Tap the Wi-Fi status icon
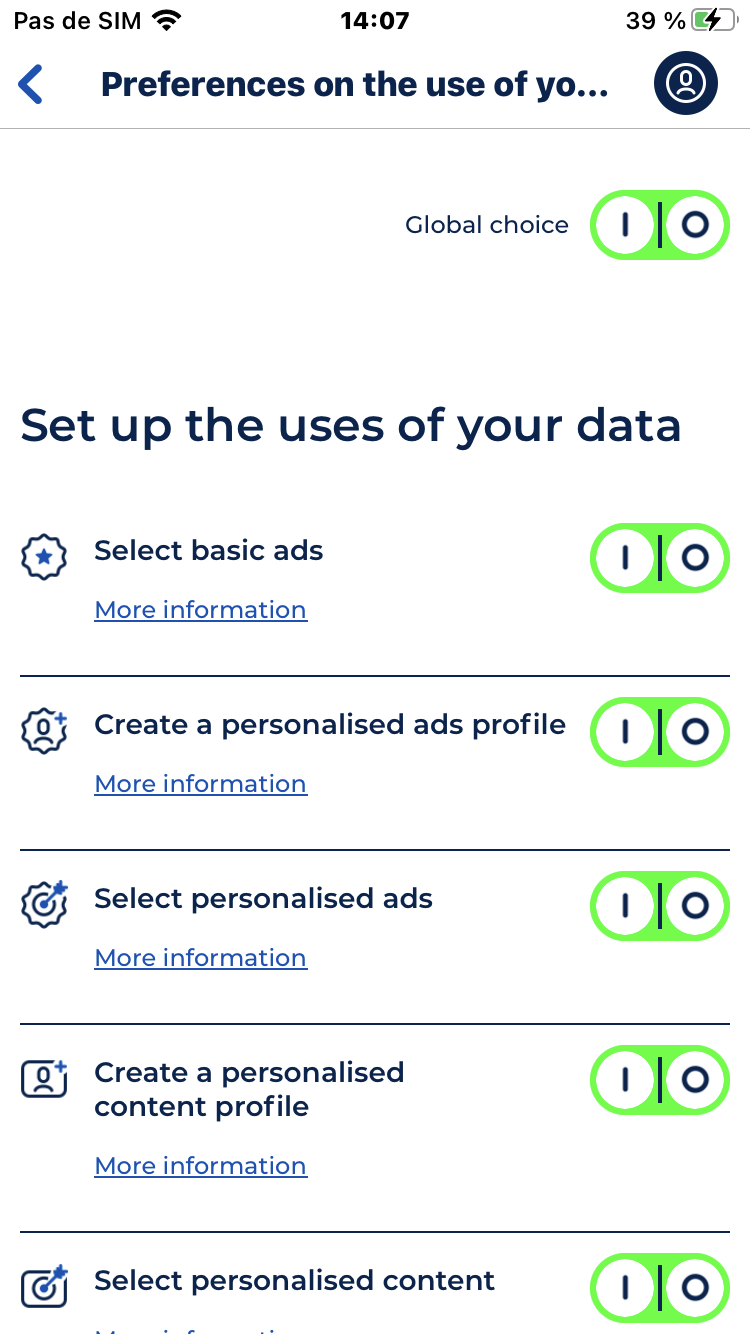The width and height of the screenshot is (750, 1334). (x=168, y=21)
